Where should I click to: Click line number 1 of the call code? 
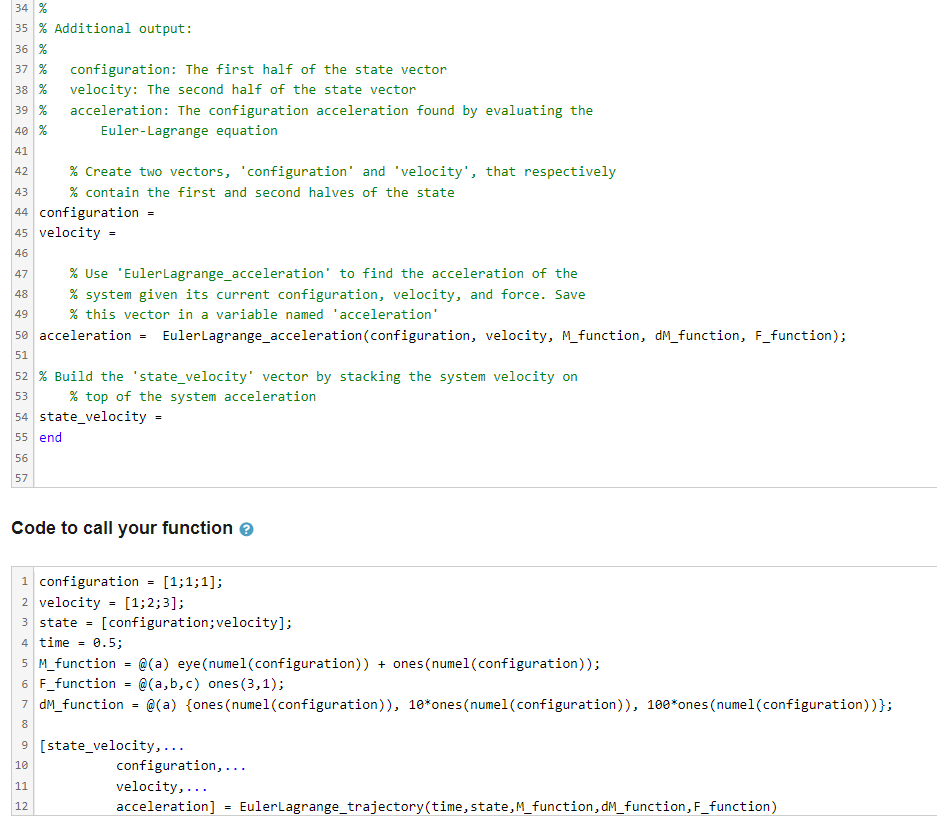pos(23,581)
